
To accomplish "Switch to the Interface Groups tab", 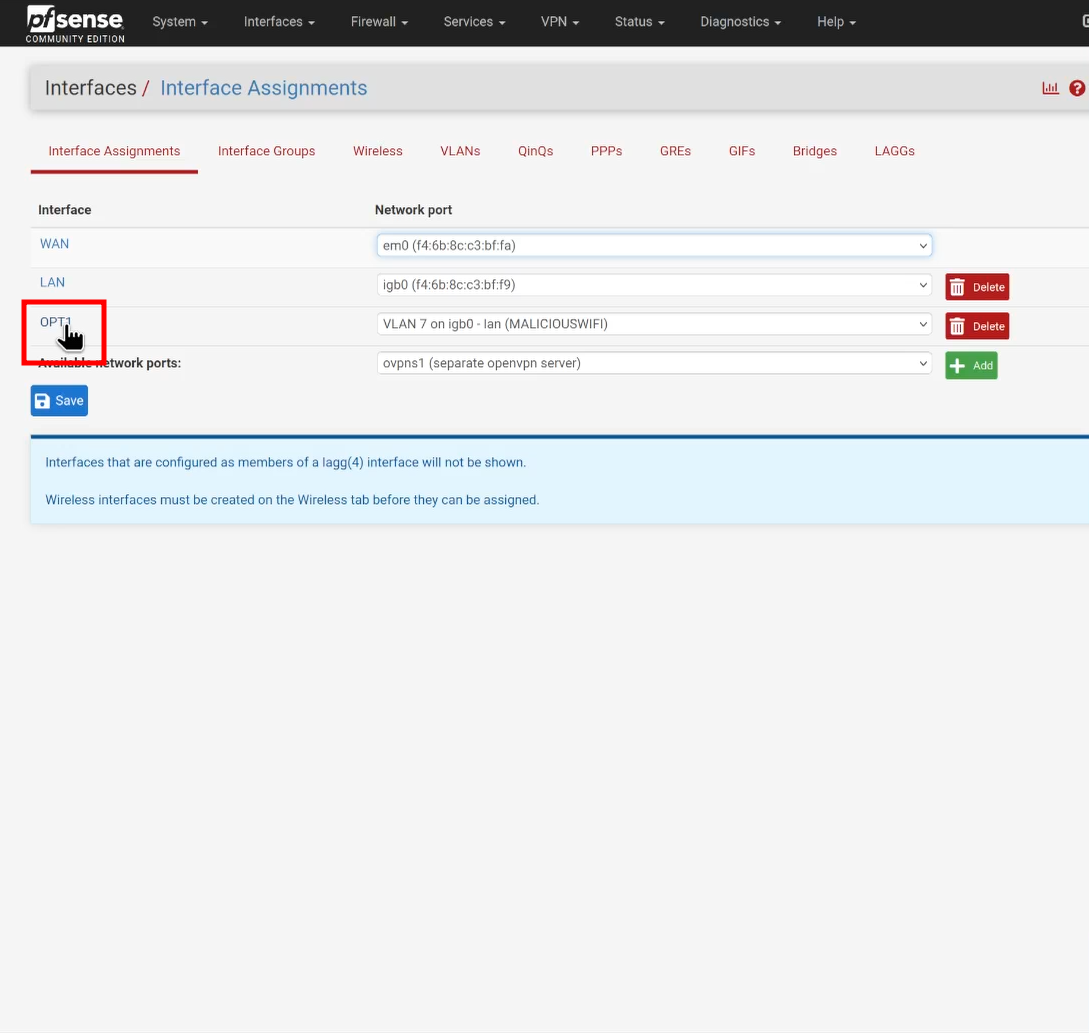I will (x=267, y=151).
